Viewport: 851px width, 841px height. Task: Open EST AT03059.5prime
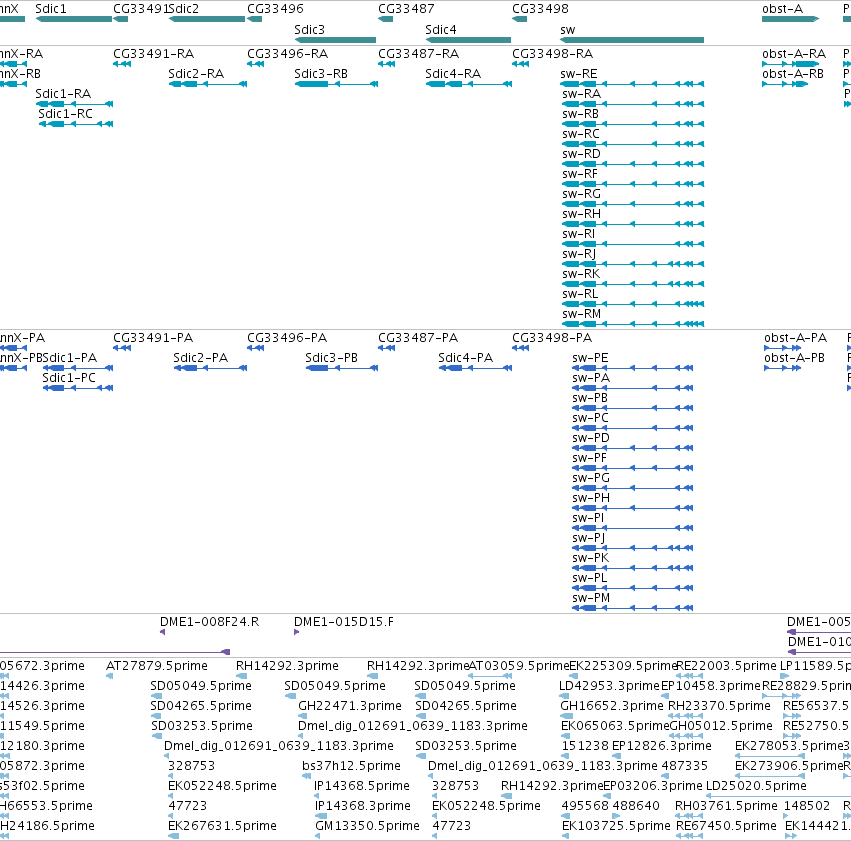490,676
